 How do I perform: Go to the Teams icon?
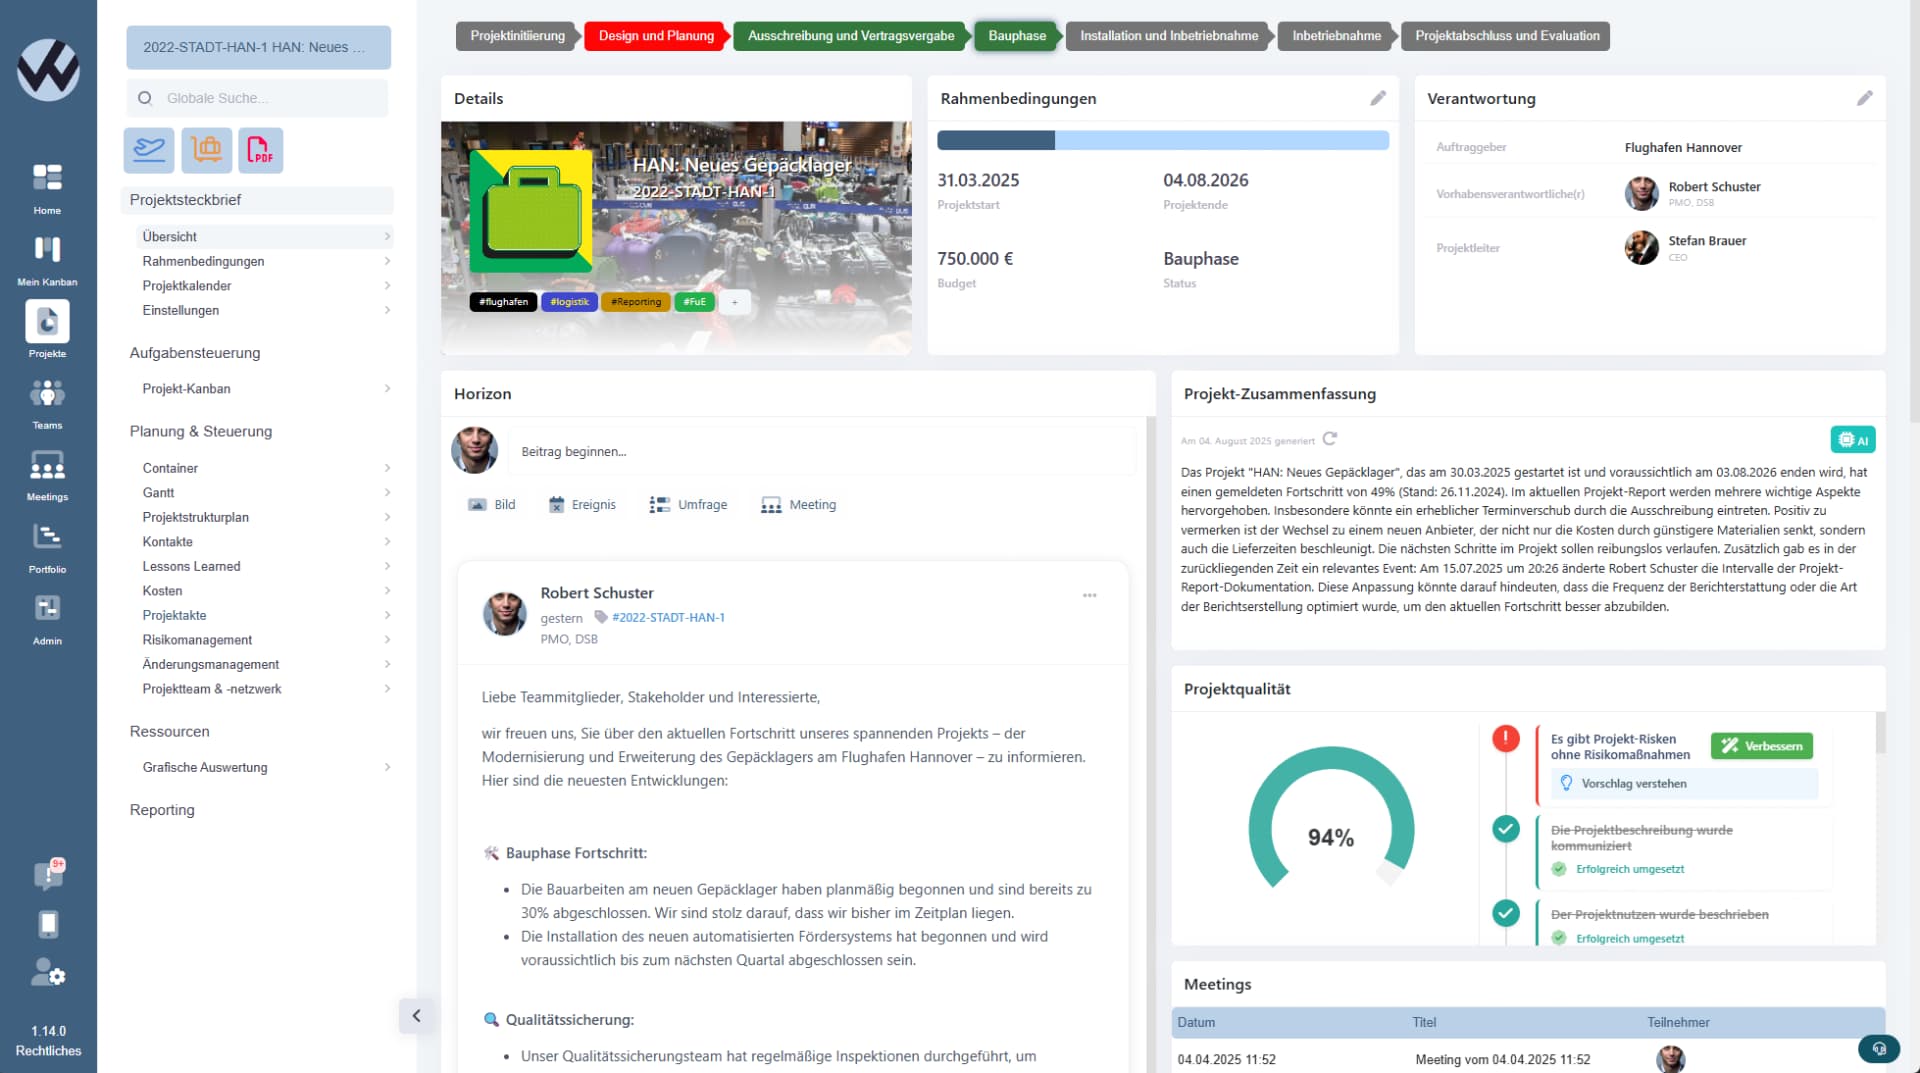tap(47, 393)
